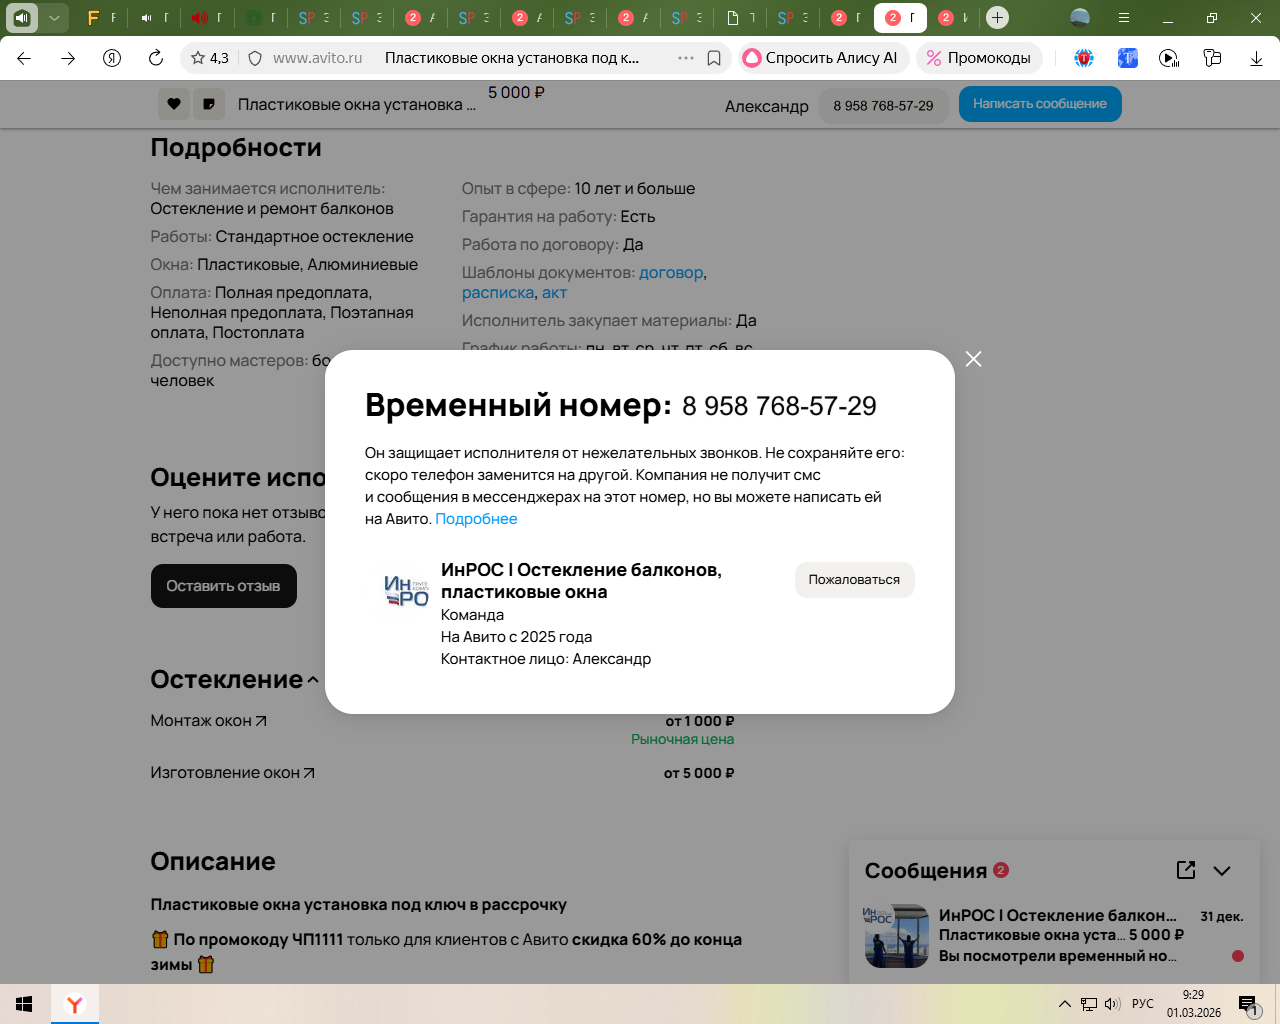The height and width of the screenshot is (1024, 1280).
Task: Open the browser hamburger menu
Action: (x=1124, y=17)
